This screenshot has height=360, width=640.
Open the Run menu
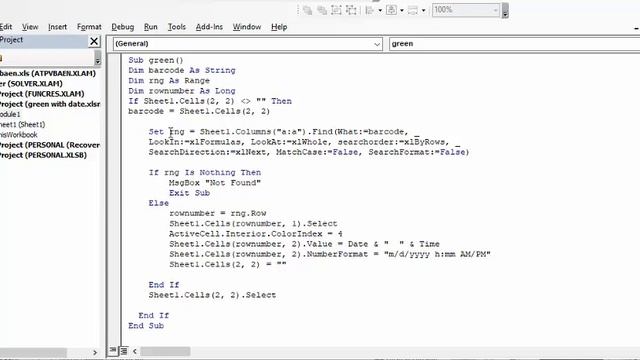point(151,27)
